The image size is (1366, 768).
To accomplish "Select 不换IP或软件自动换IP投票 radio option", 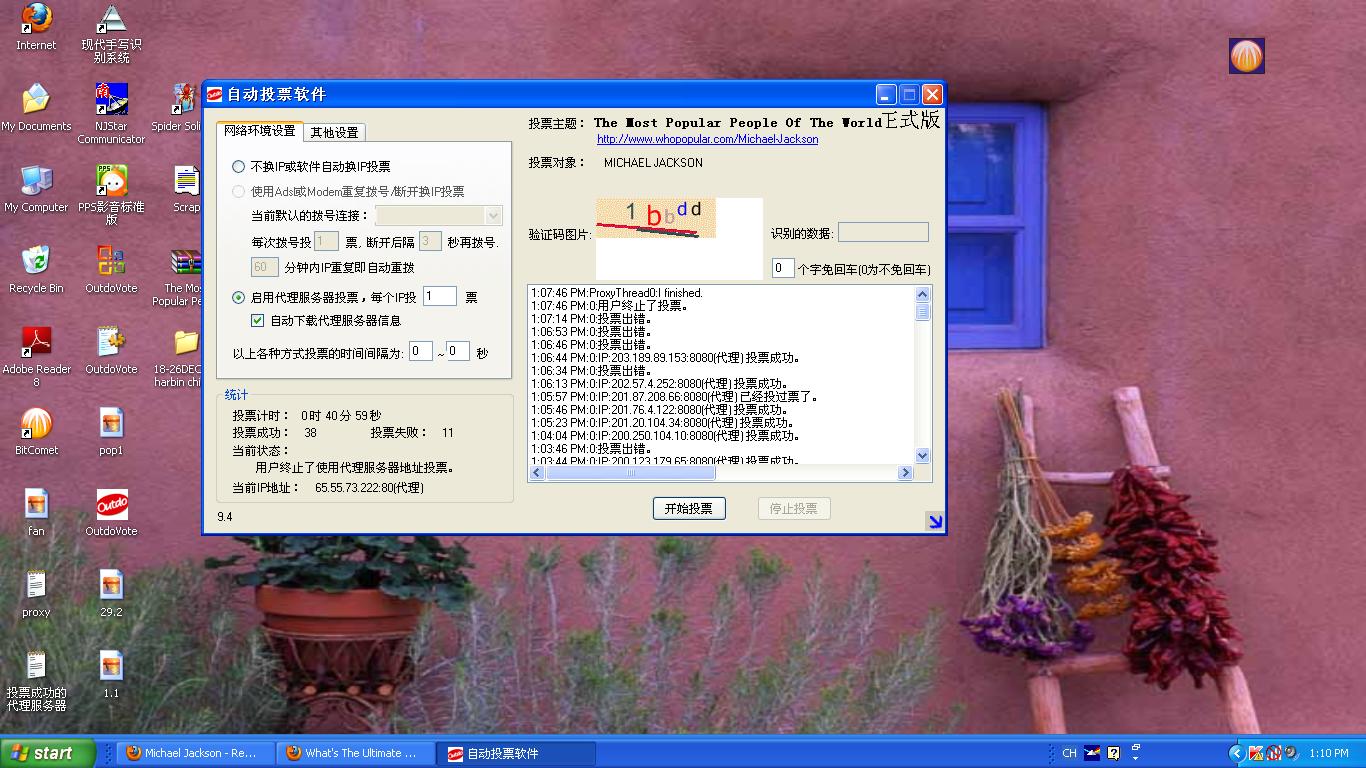I will point(238,167).
